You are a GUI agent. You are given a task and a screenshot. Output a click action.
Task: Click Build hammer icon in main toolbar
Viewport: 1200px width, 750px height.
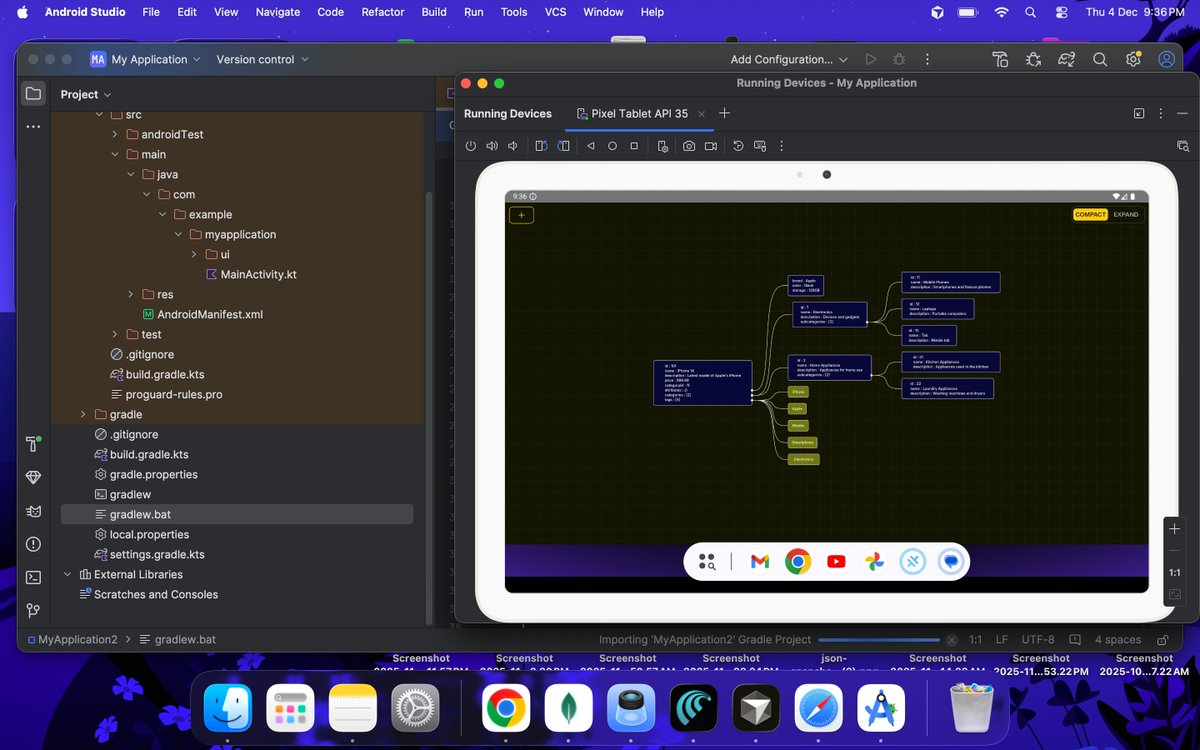1000,59
